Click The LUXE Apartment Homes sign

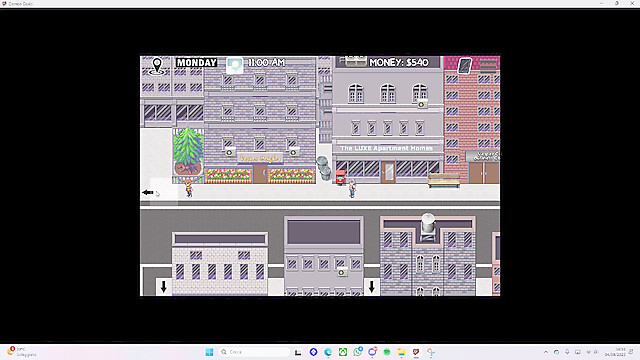click(387, 148)
